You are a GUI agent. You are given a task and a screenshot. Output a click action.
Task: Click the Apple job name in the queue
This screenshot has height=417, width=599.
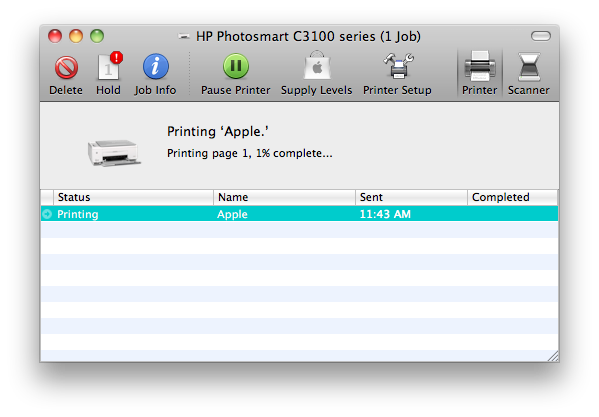tap(232, 214)
